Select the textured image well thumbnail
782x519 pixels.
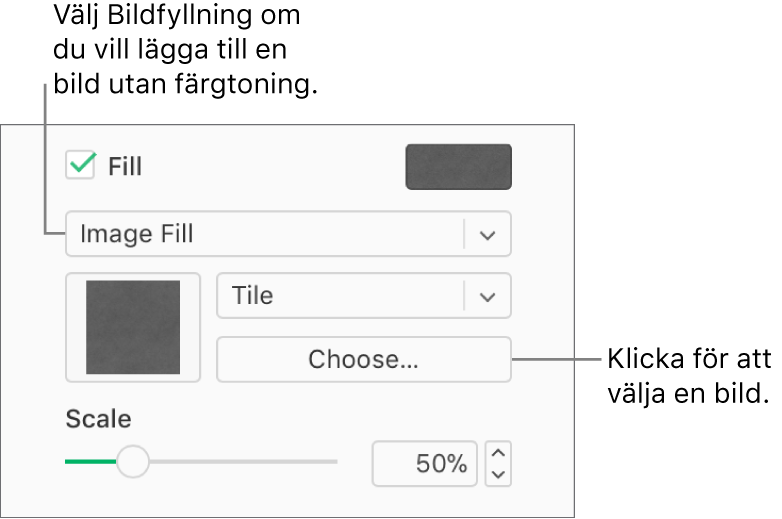133,327
